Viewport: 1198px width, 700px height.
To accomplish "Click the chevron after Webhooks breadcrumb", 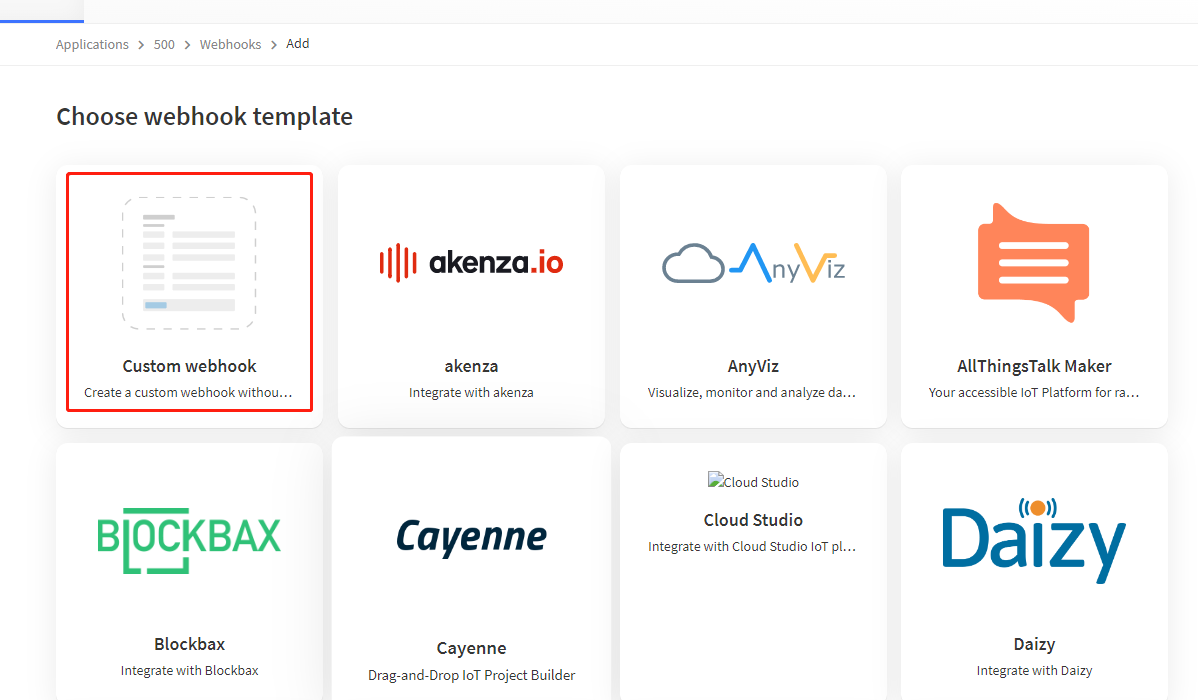I will pos(274,45).
